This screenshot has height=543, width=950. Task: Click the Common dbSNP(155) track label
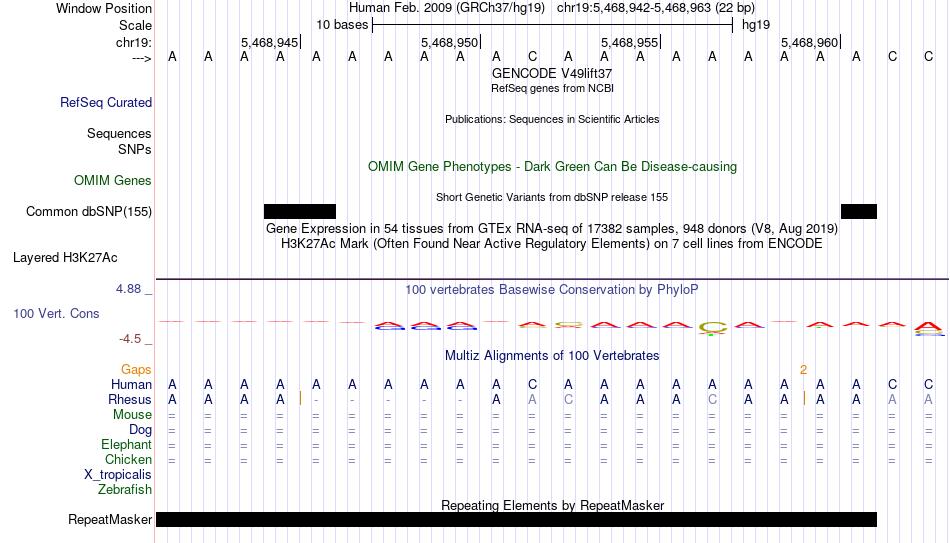pyautogui.click(x=89, y=212)
